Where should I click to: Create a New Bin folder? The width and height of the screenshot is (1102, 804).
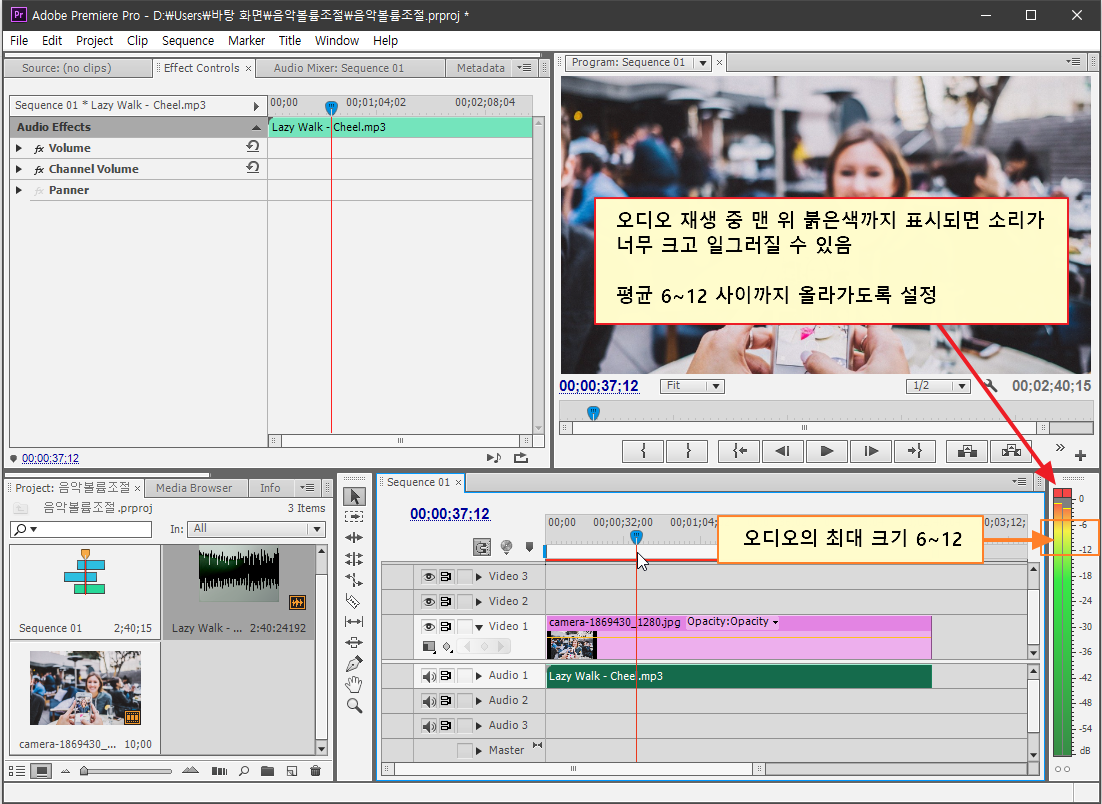pyautogui.click(x=267, y=771)
